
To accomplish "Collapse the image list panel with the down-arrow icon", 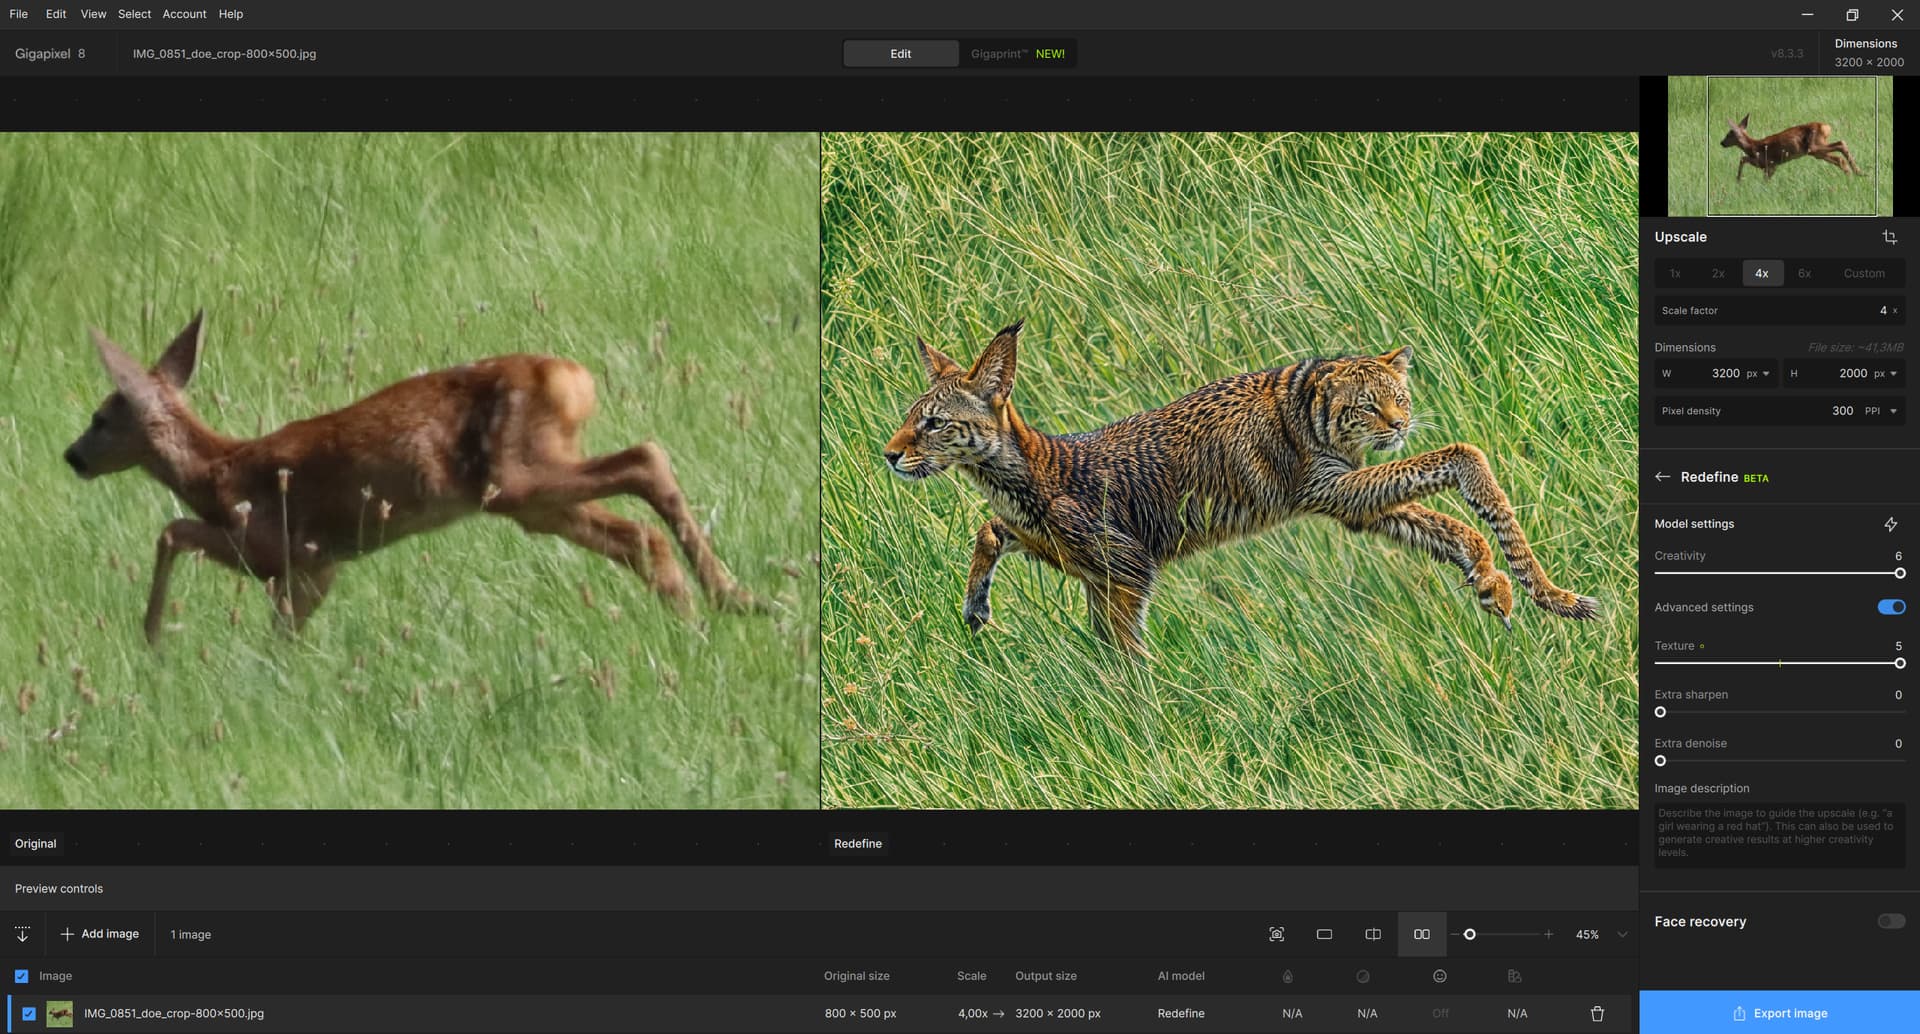I will (22, 934).
